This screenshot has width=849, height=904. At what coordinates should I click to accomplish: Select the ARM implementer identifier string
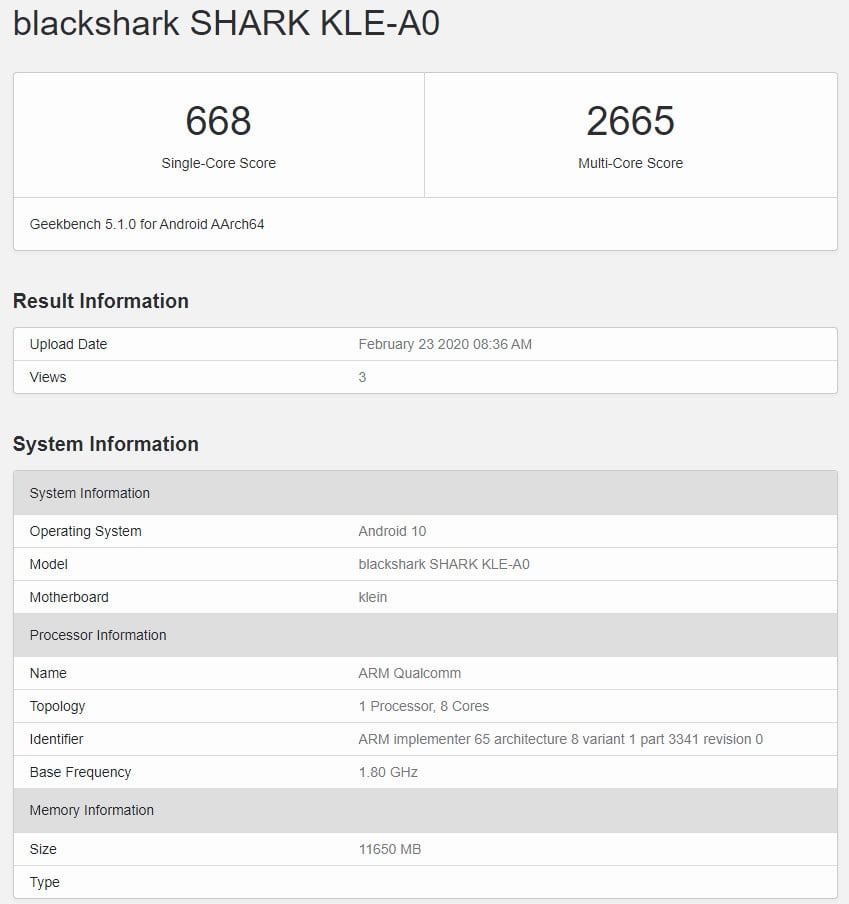(560, 739)
